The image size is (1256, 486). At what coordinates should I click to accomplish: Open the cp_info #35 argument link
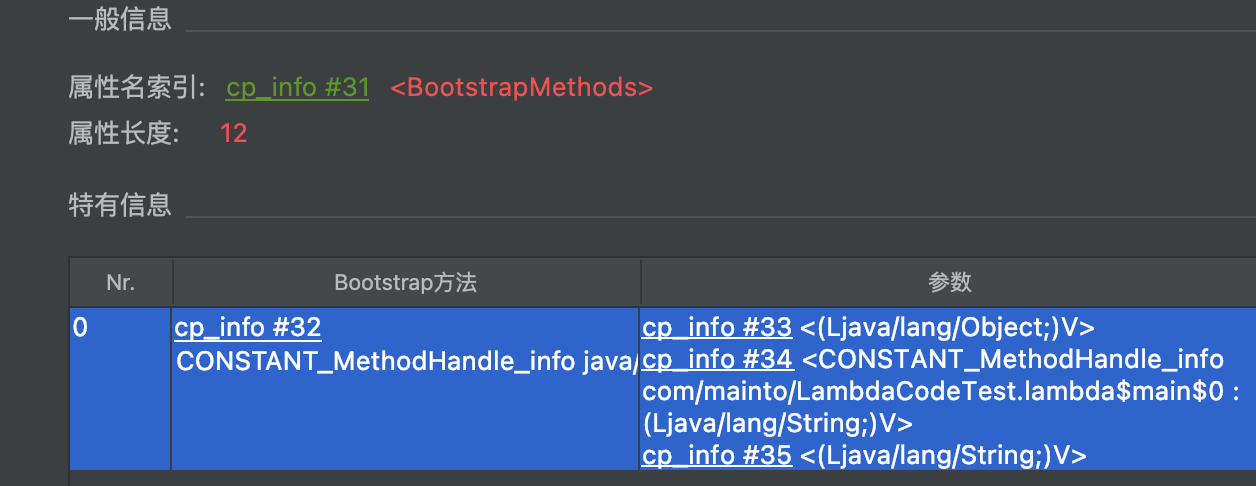click(x=717, y=456)
